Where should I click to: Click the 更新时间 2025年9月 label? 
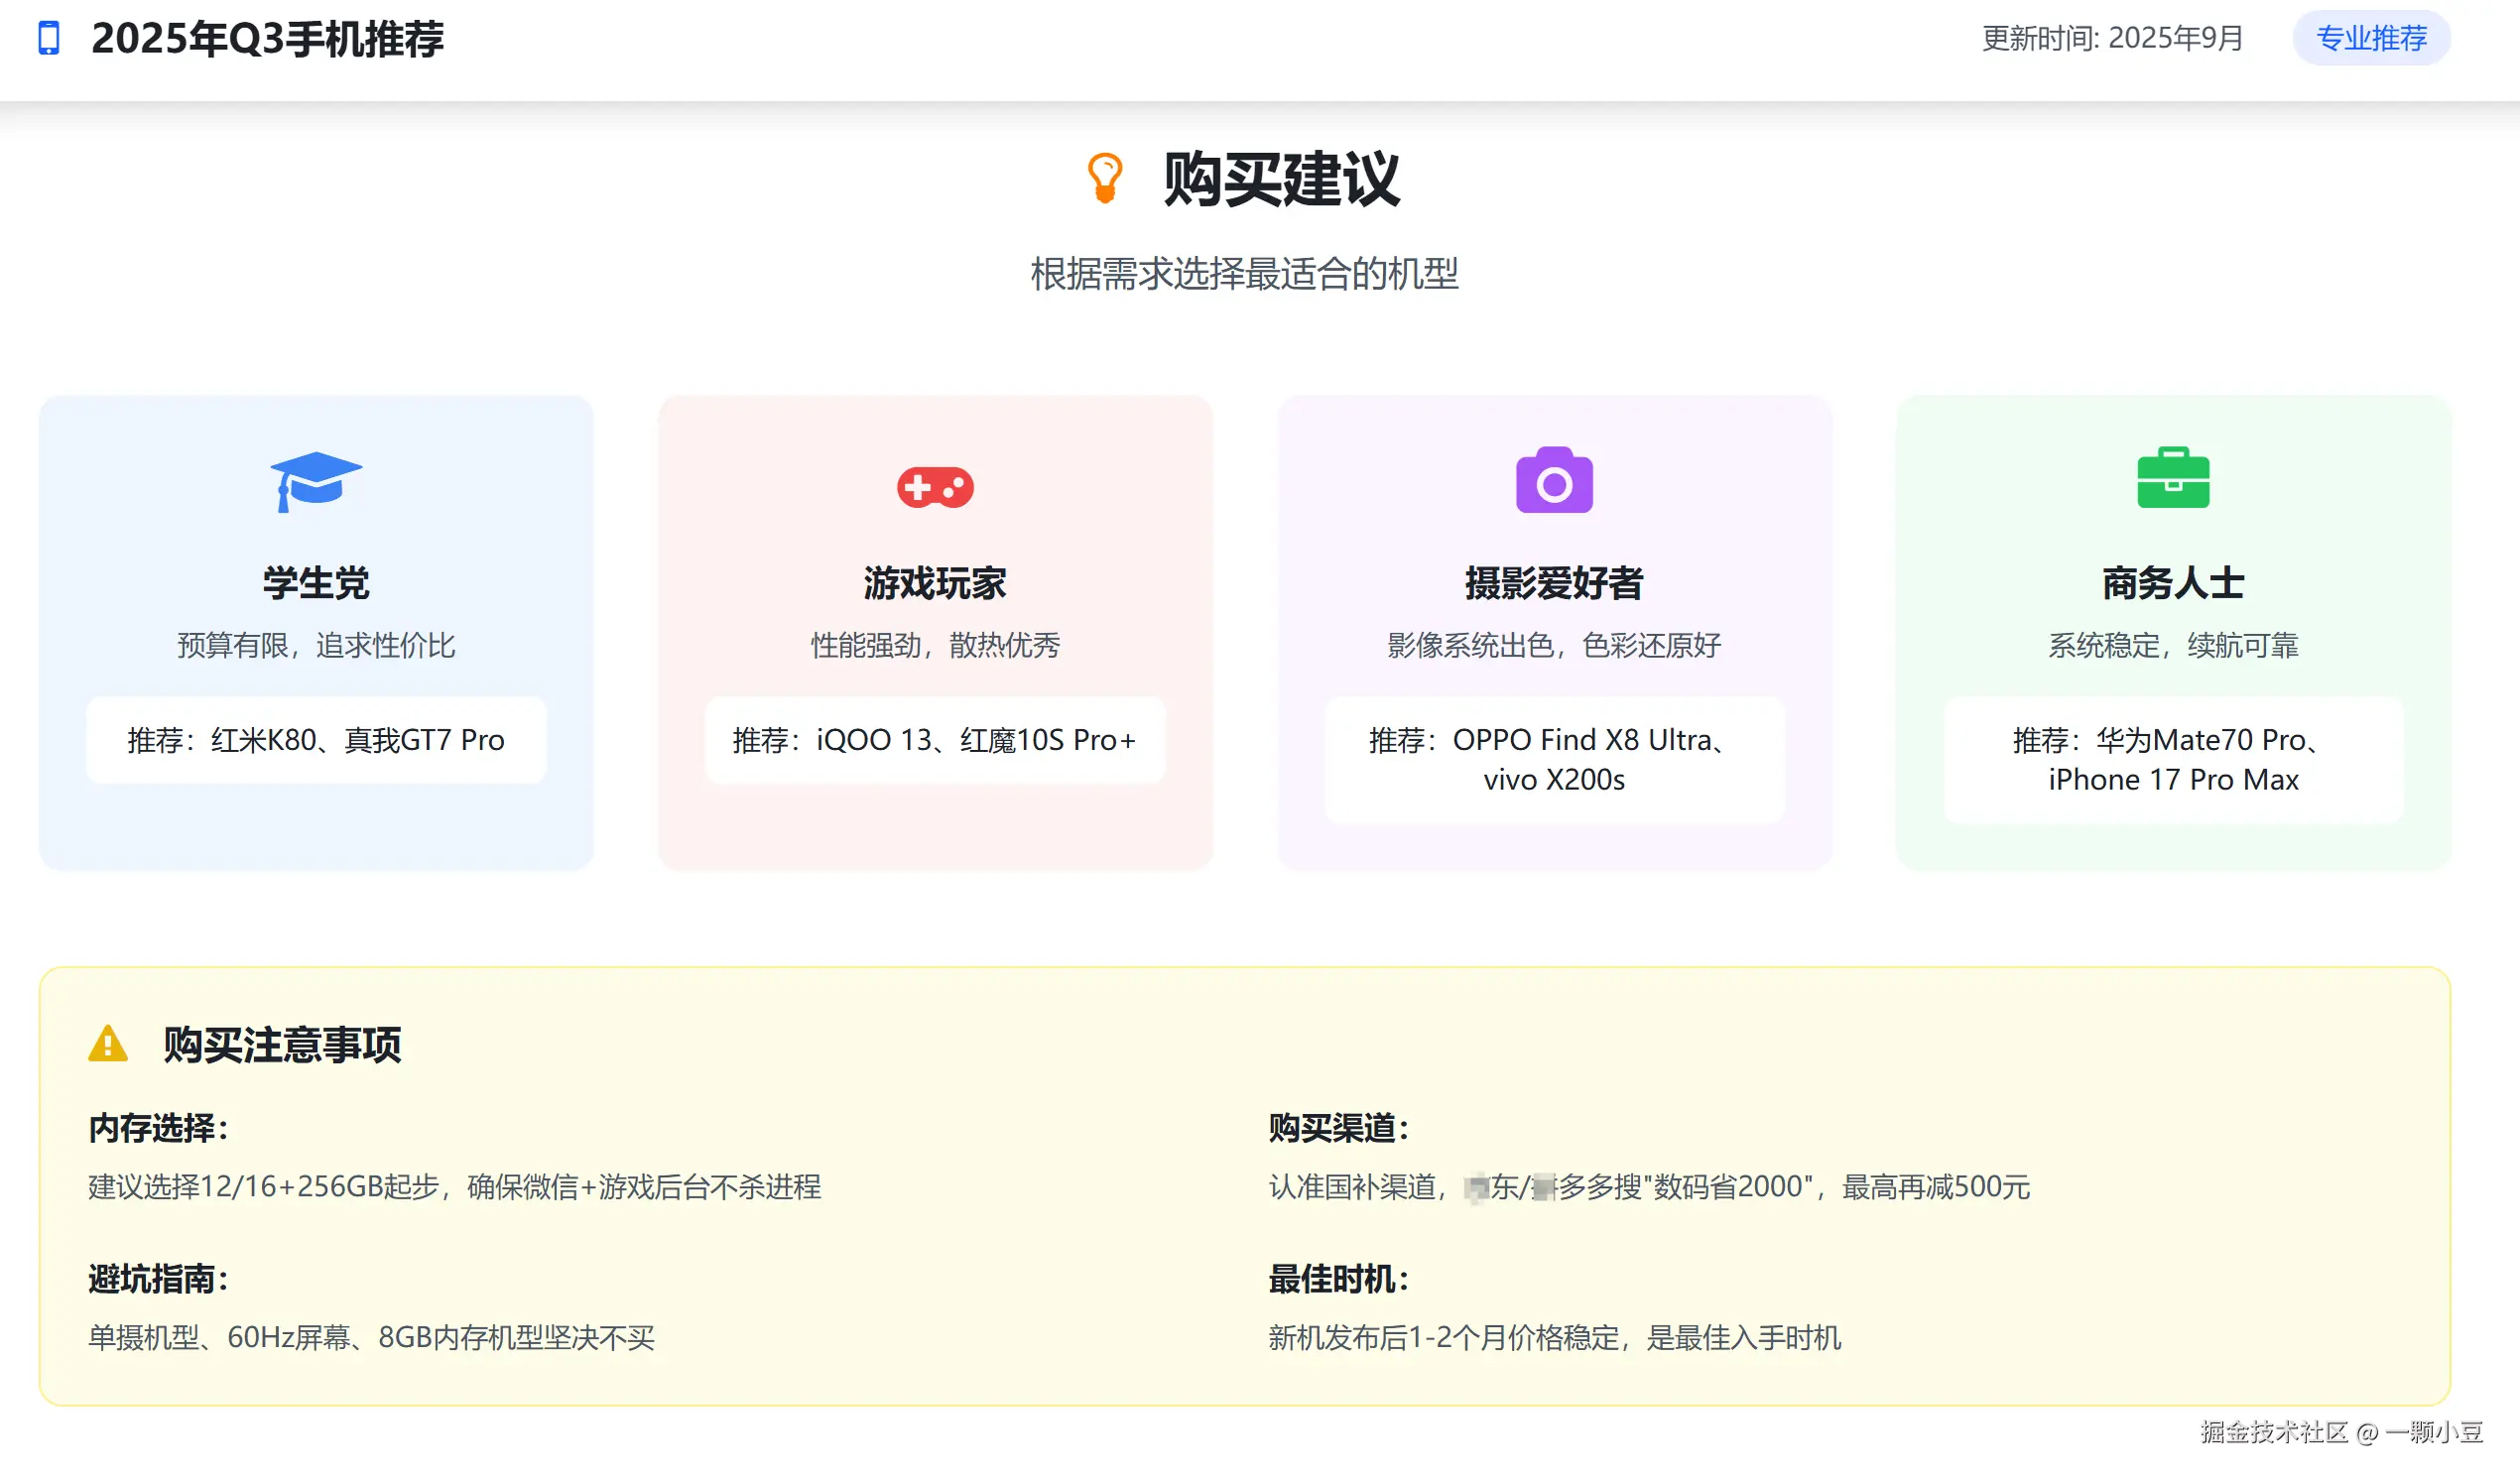2112,38
